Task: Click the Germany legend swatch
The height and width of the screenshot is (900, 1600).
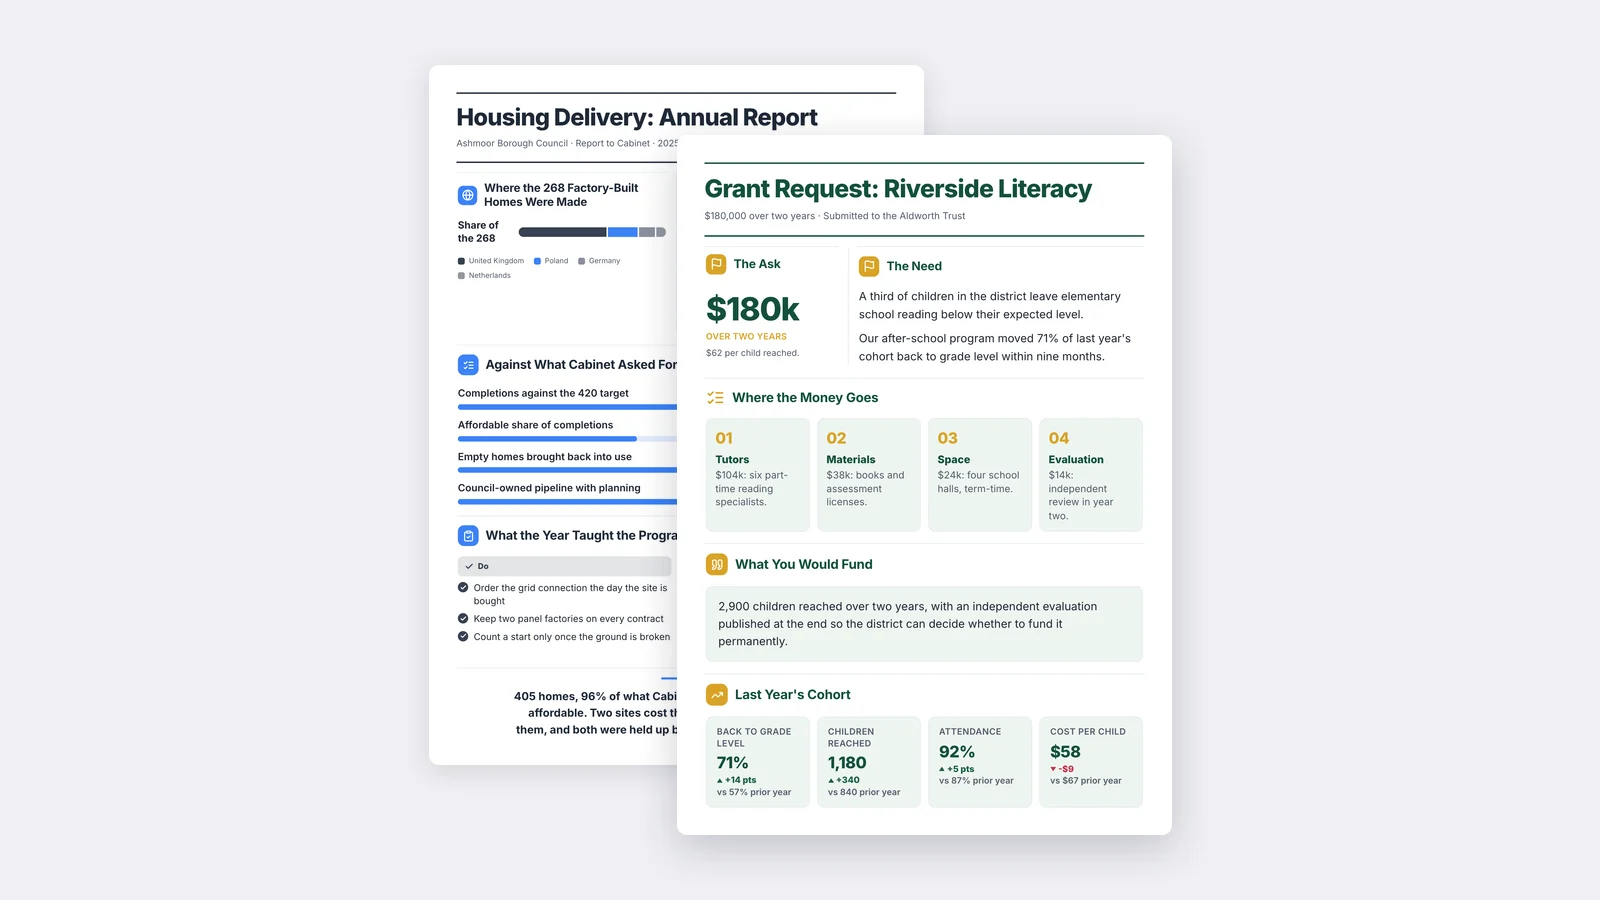Action: tap(581, 261)
